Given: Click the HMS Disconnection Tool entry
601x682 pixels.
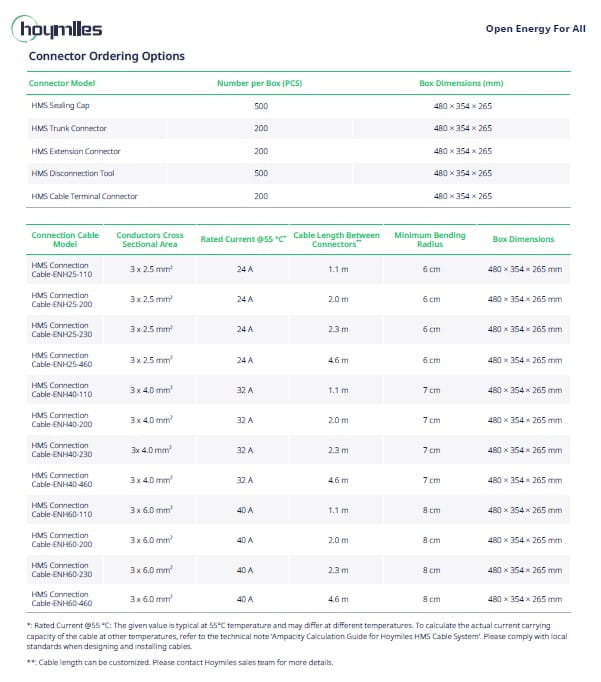Looking at the screenshot, I should click(x=73, y=173).
